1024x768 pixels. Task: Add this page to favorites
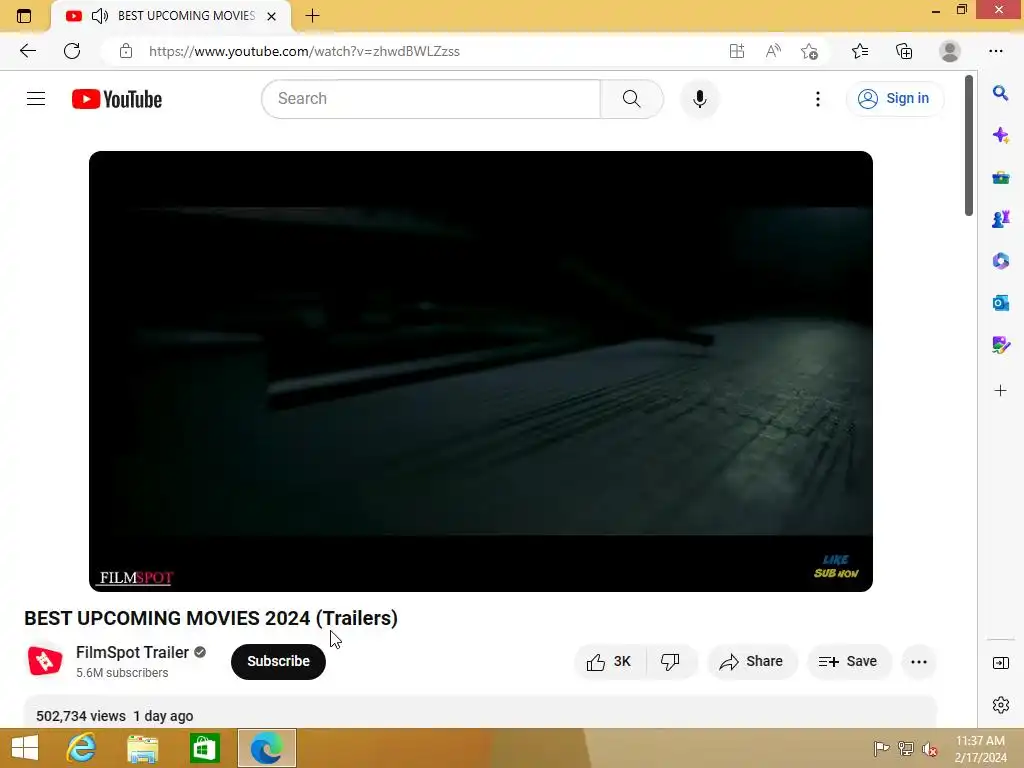[810, 51]
